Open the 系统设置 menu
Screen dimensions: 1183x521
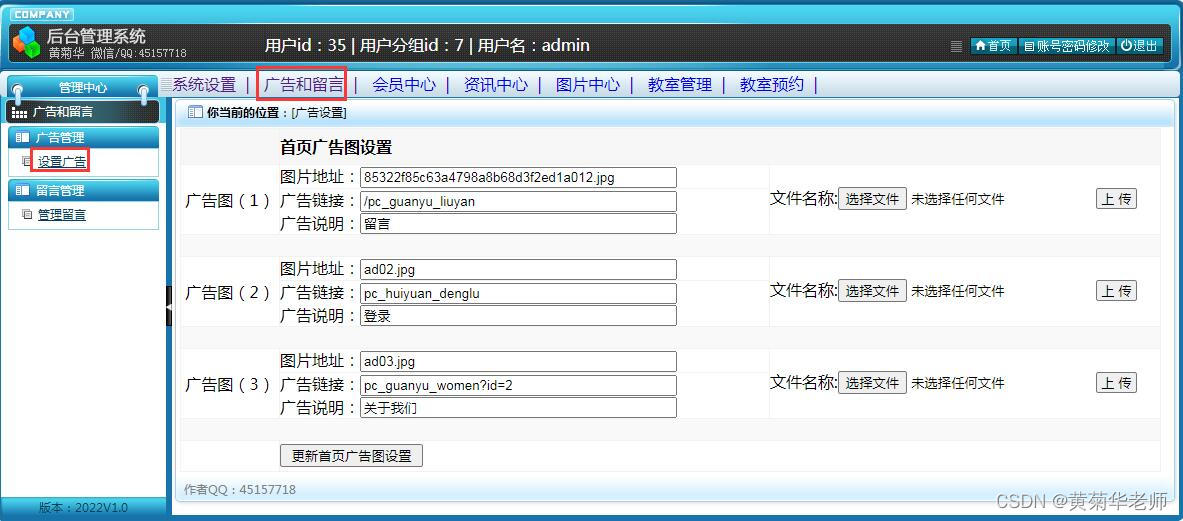pyautogui.click(x=204, y=84)
